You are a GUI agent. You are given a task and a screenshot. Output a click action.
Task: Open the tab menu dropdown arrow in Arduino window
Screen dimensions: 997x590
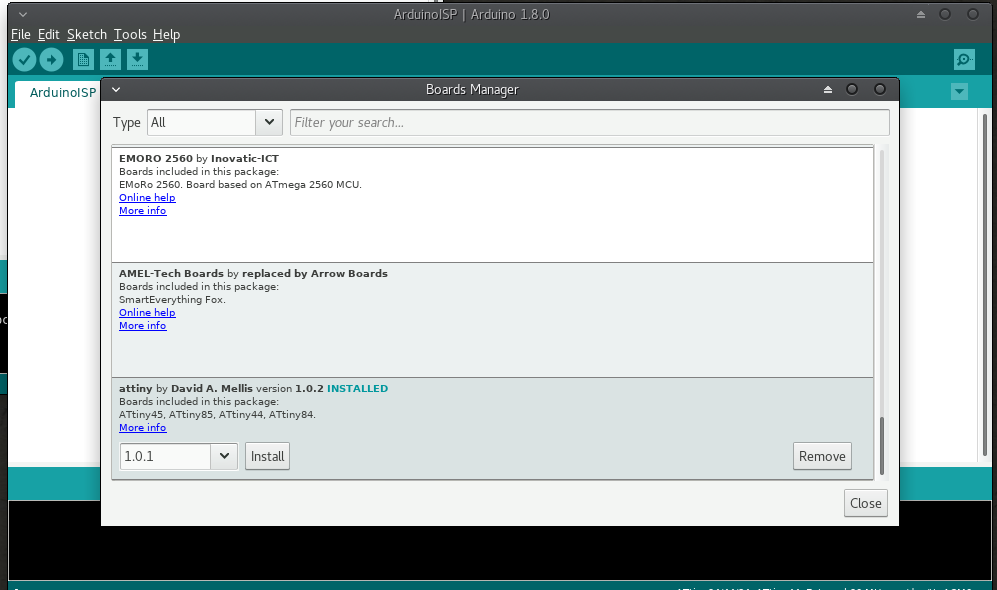[959, 92]
